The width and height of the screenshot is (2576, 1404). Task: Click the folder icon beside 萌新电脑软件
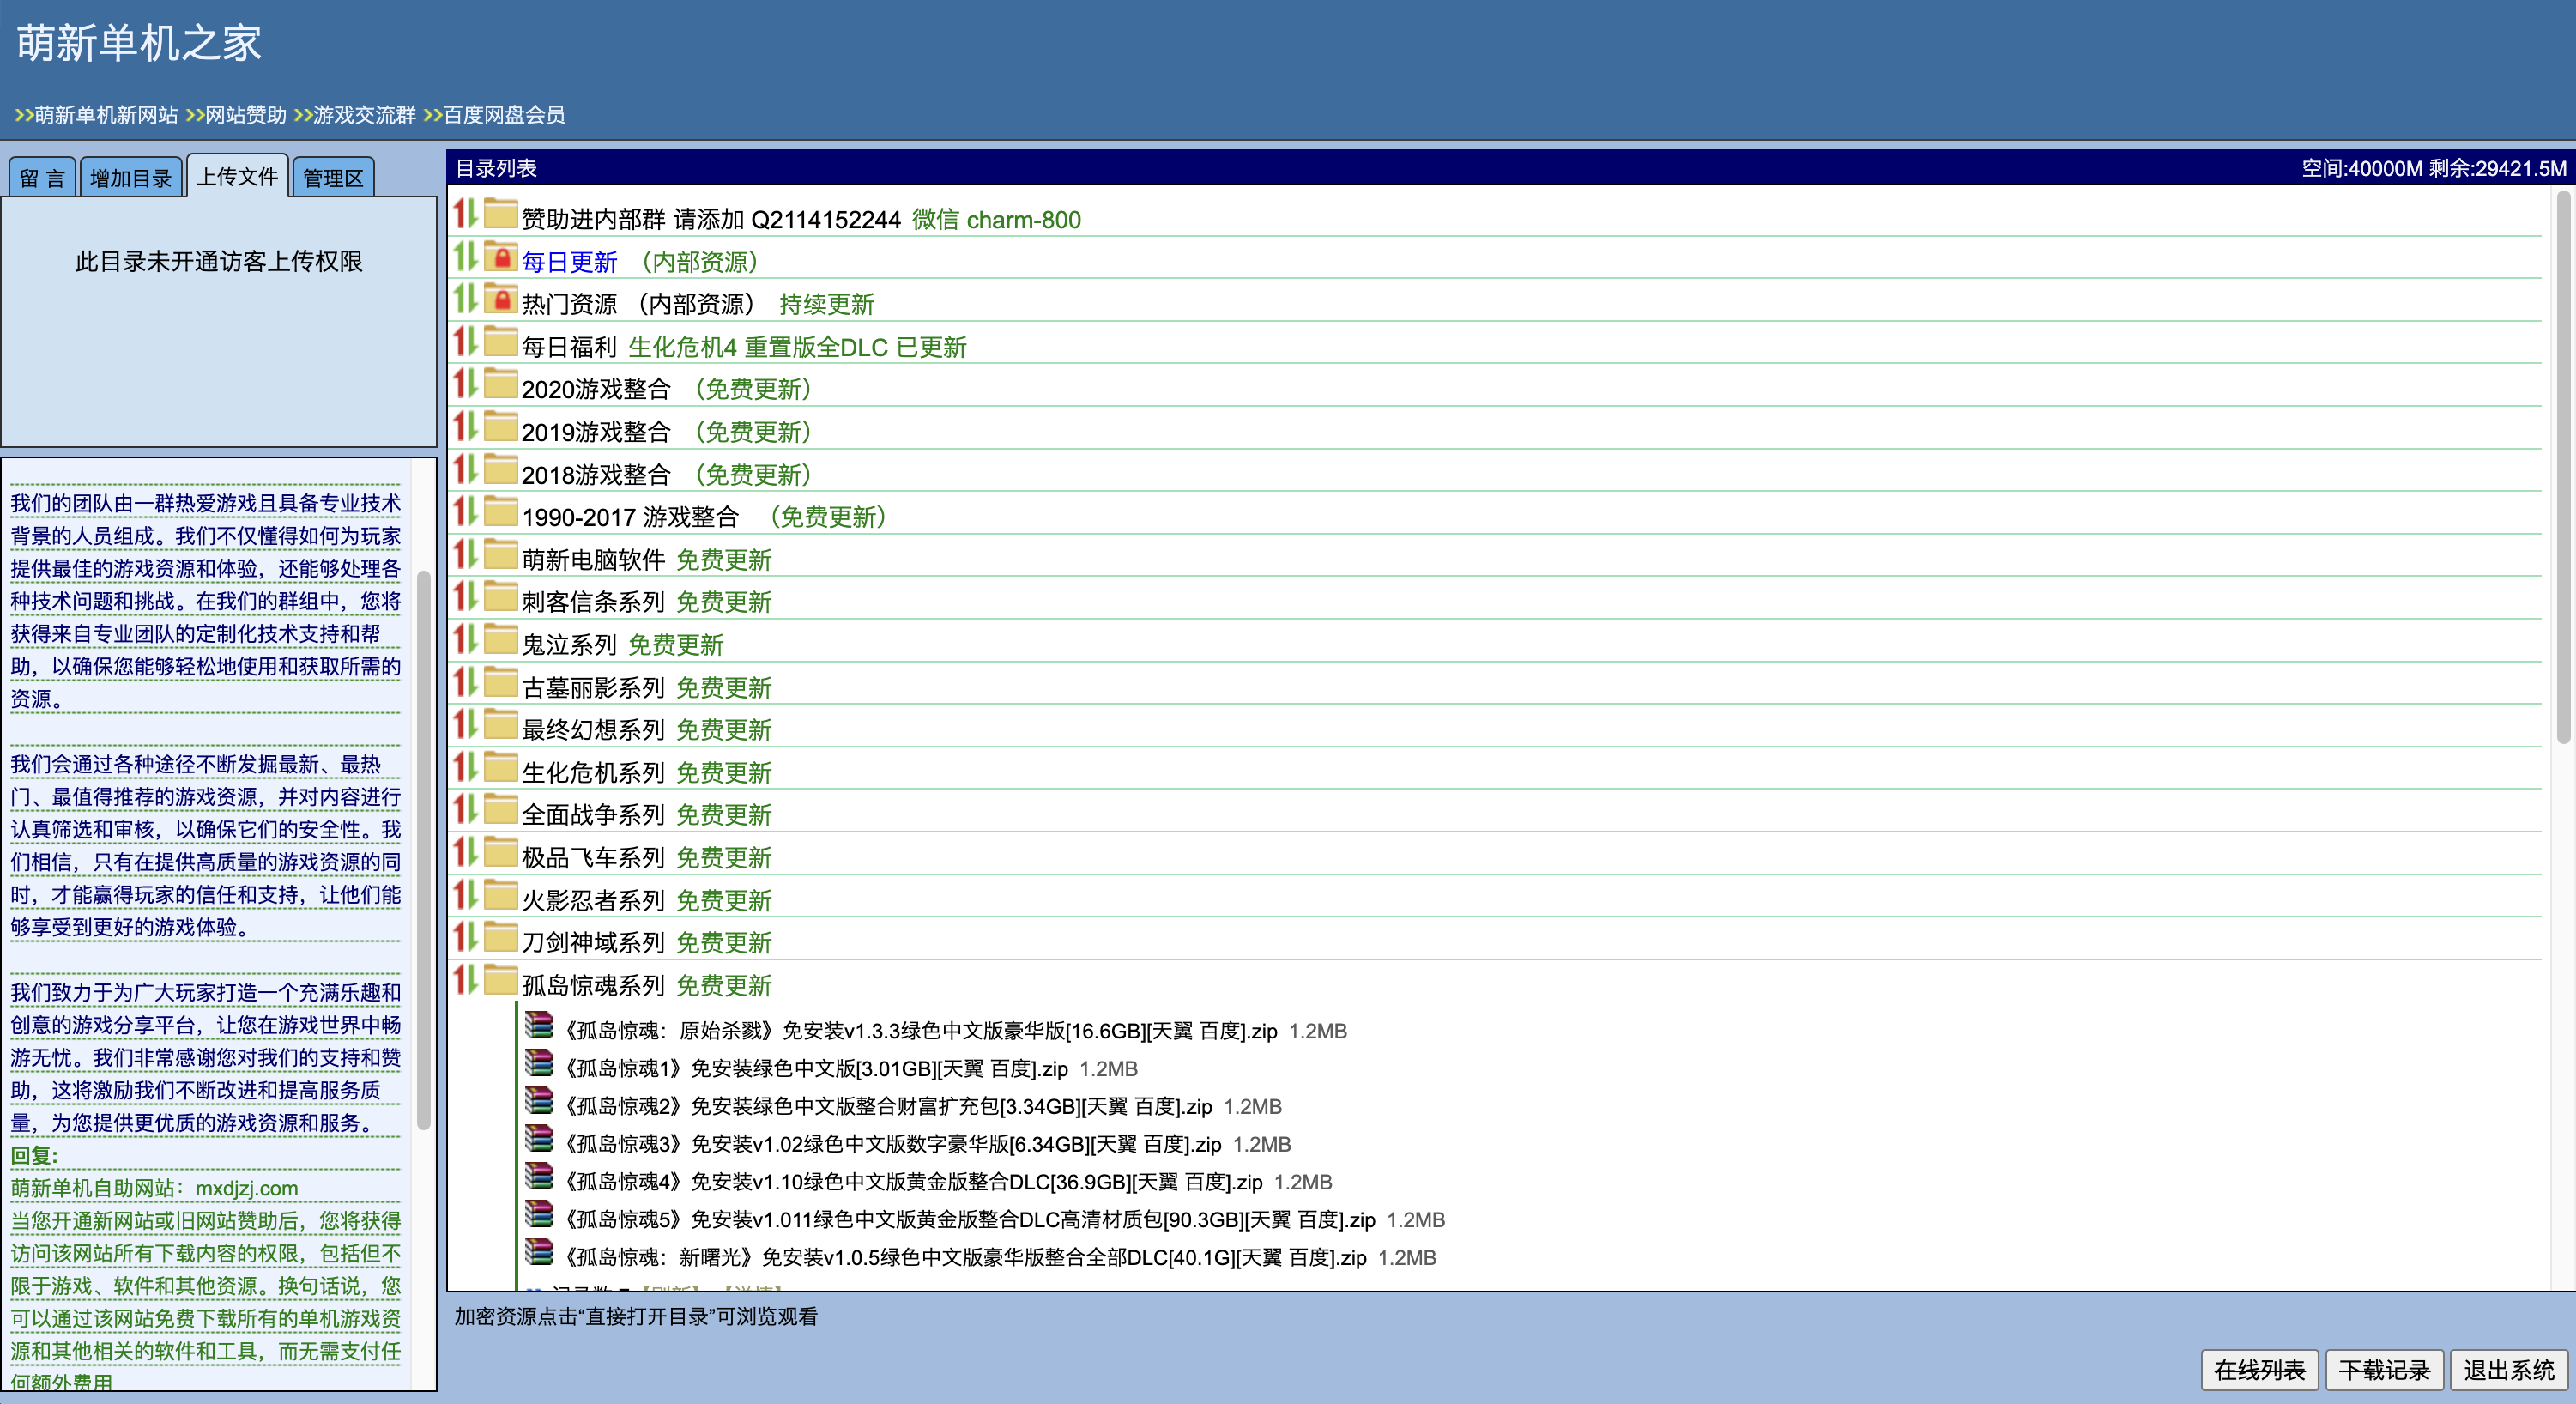click(x=500, y=556)
